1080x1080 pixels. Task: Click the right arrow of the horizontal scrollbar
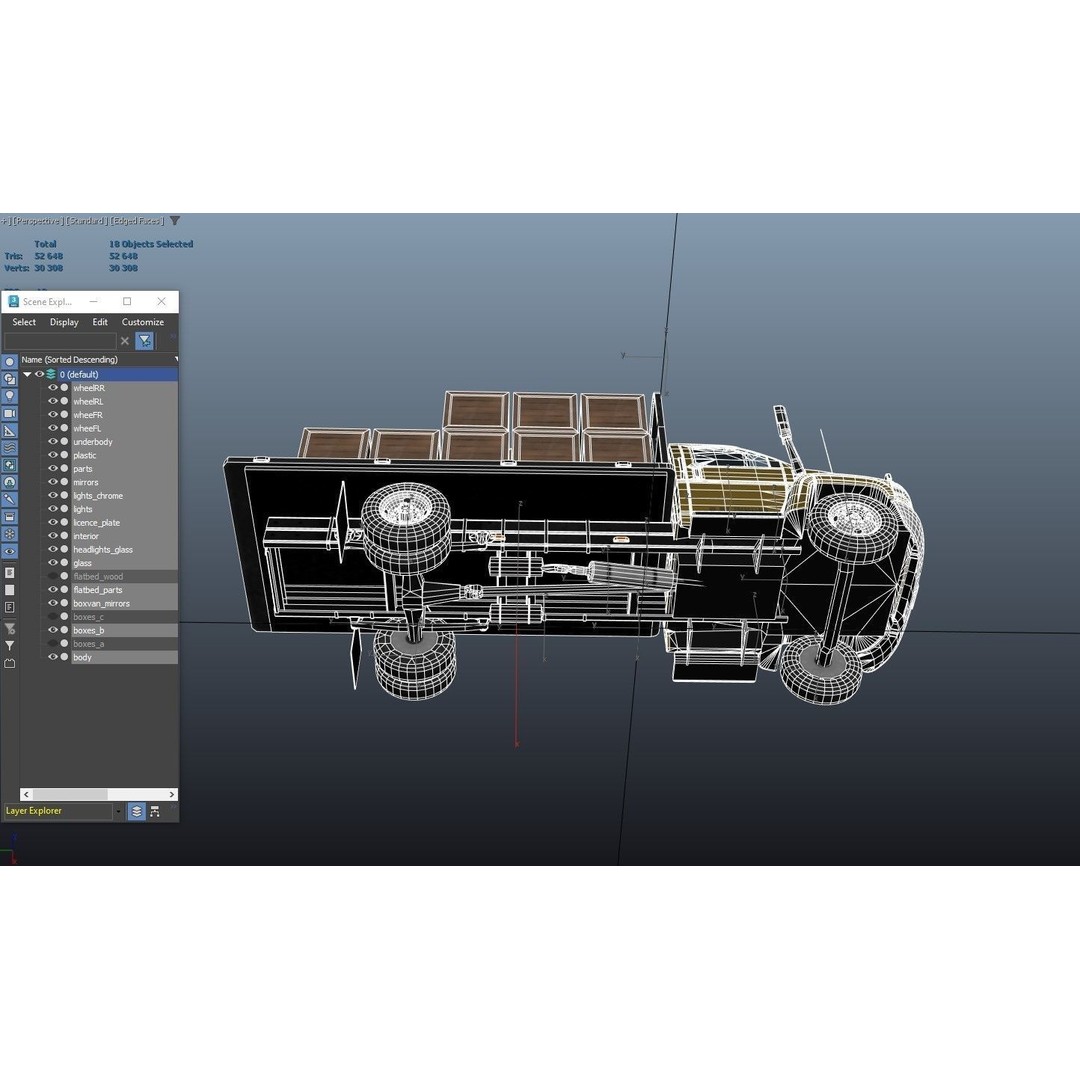171,794
